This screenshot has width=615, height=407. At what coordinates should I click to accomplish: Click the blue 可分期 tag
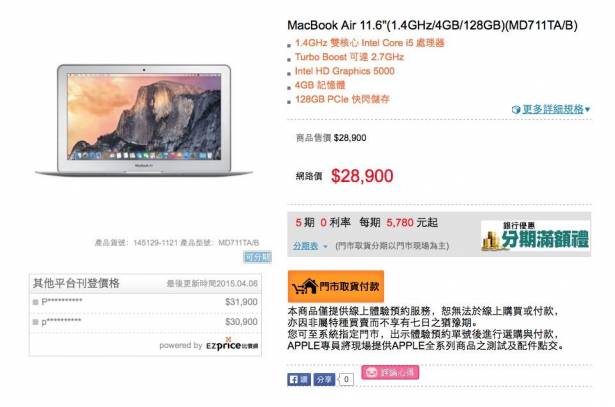257,257
